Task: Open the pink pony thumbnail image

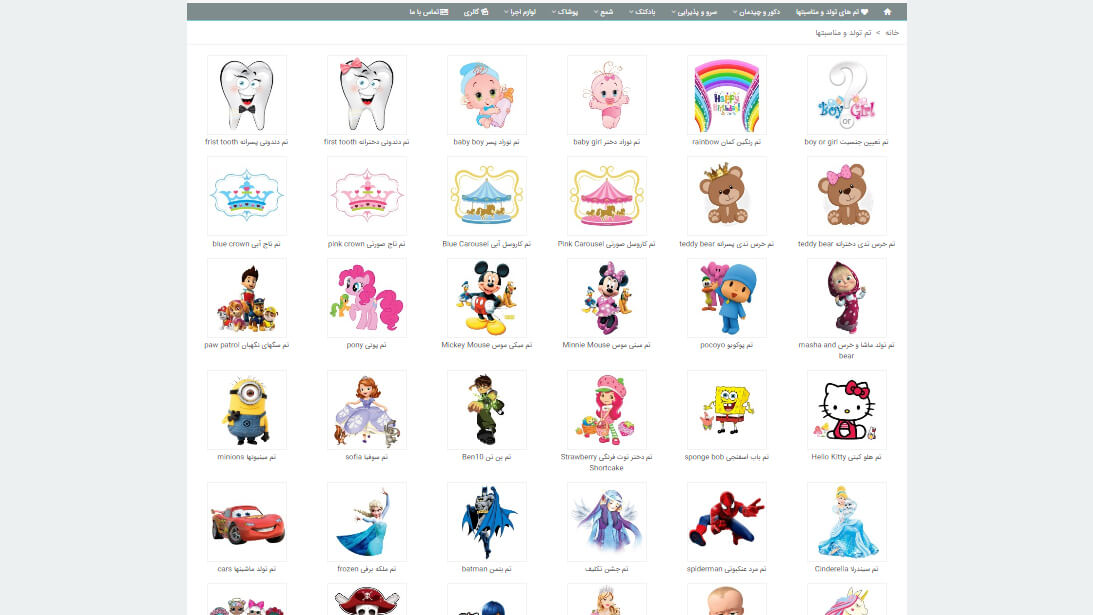Action: [x=367, y=298]
